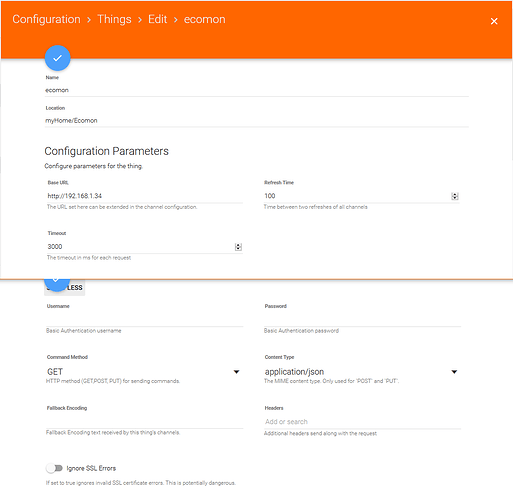Click the Timeout spinner arrows

(238, 247)
